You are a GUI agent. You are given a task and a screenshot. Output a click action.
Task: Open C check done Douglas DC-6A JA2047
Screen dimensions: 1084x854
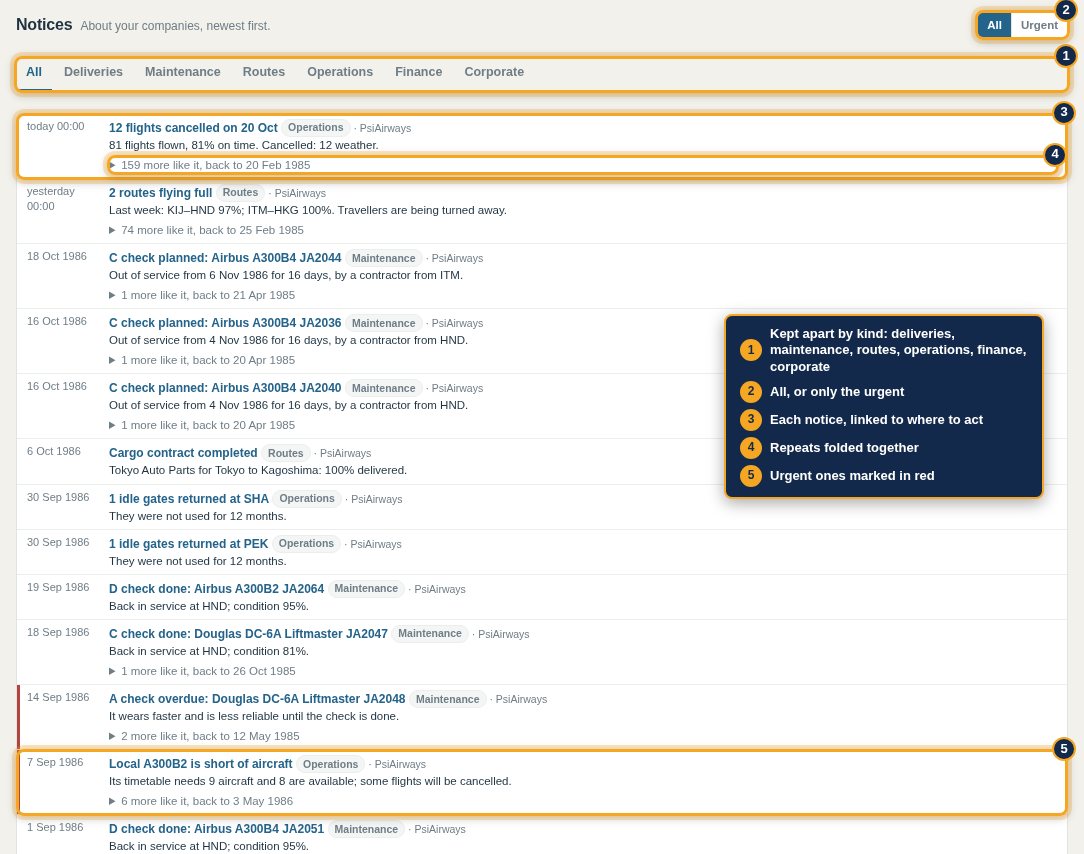tap(248, 633)
